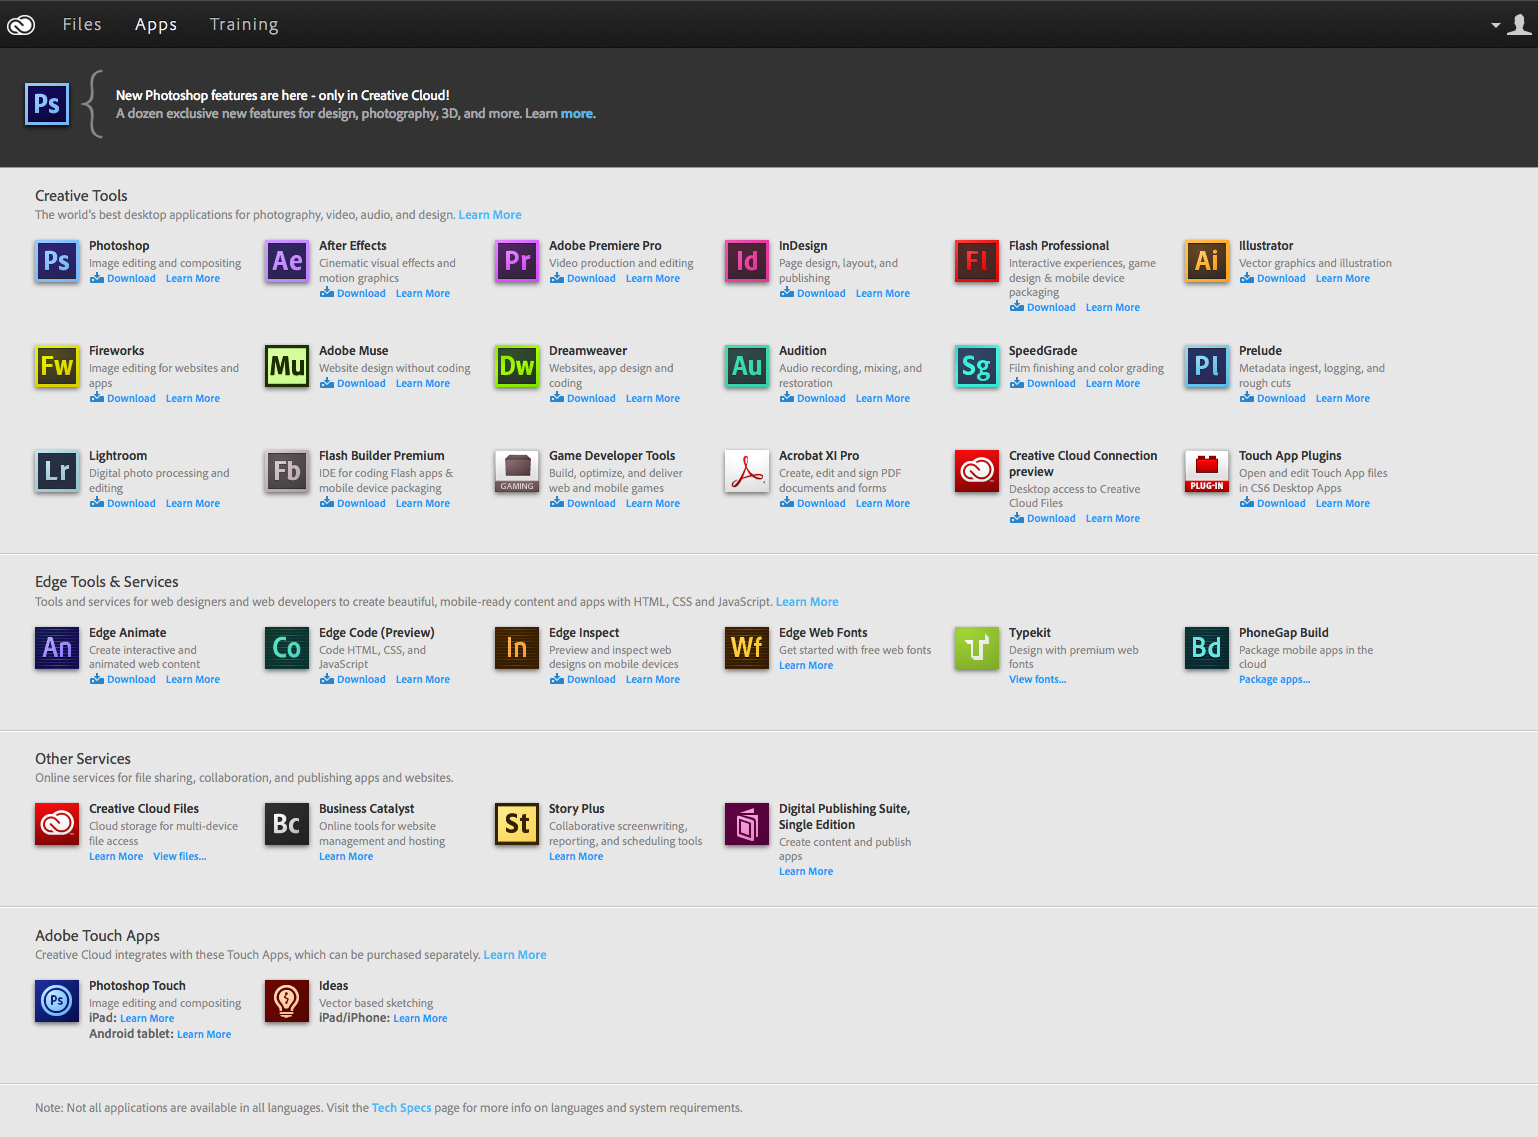Click the Typekit icon
This screenshot has height=1137, width=1538.
click(x=977, y=648)
